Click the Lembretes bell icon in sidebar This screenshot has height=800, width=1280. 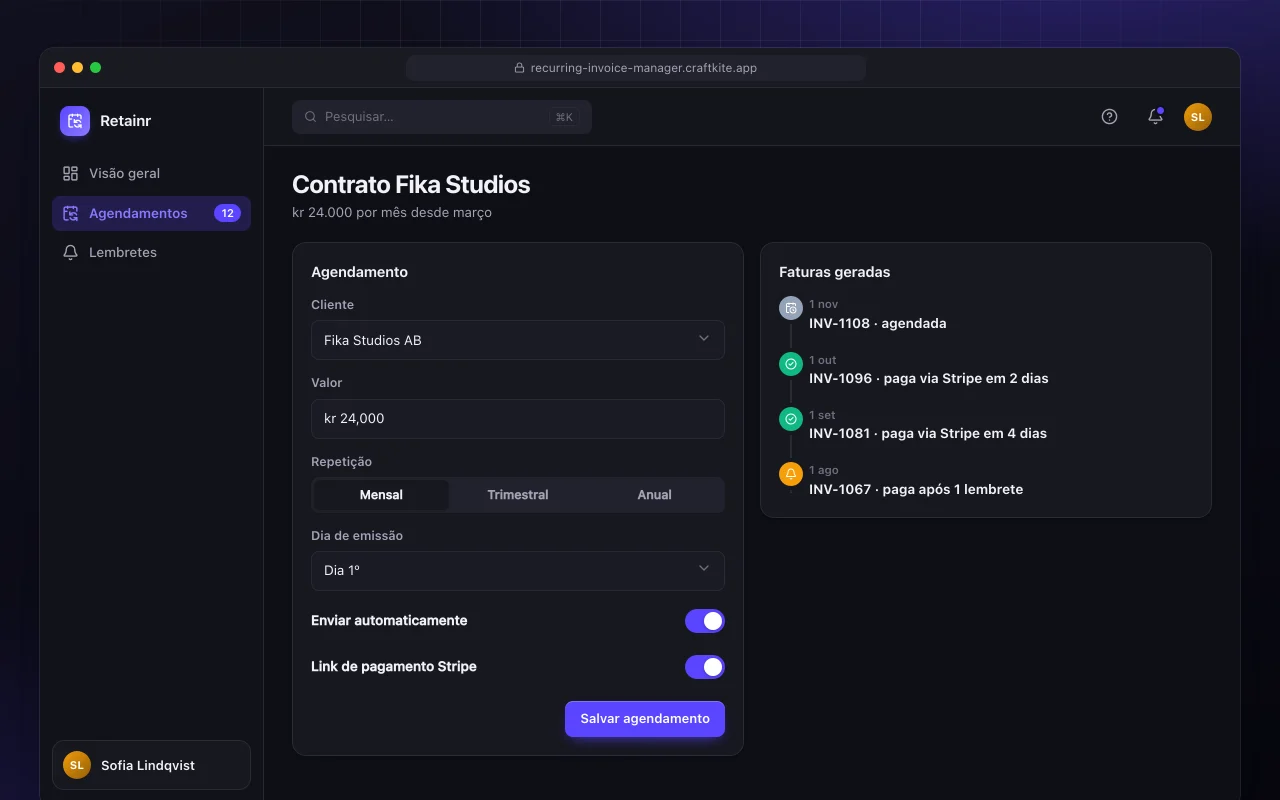coord(70,252)
